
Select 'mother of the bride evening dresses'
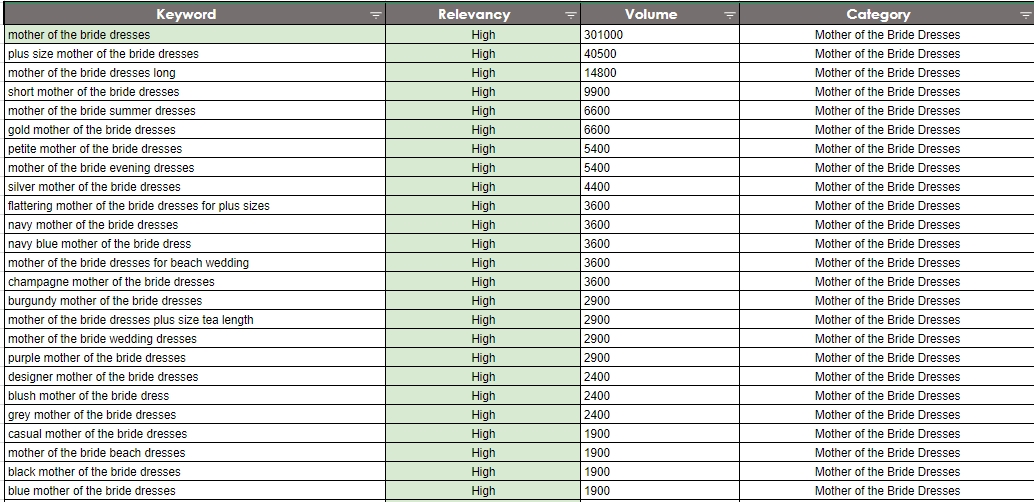[195, 168]
